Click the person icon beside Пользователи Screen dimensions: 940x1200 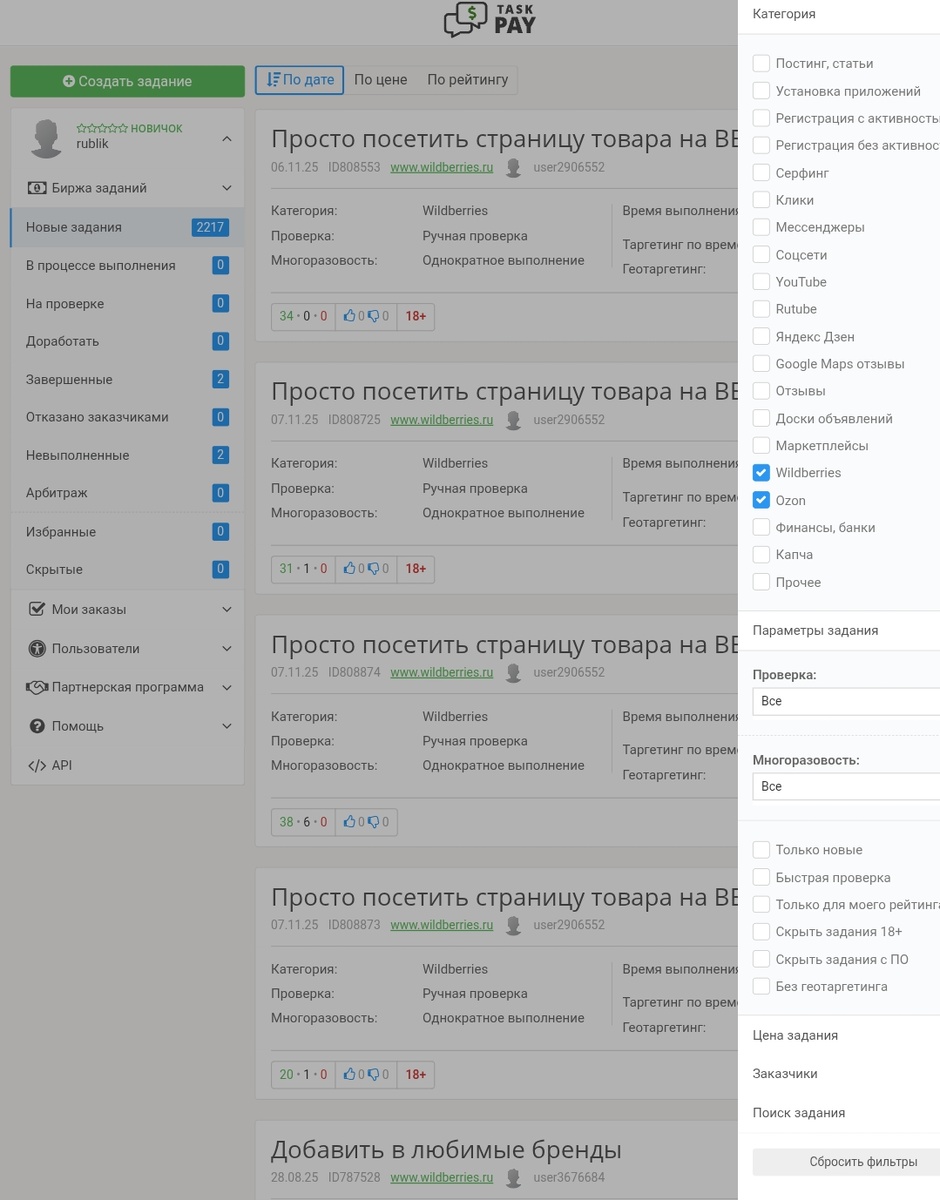pyautogui.click(x=37, y=648)
